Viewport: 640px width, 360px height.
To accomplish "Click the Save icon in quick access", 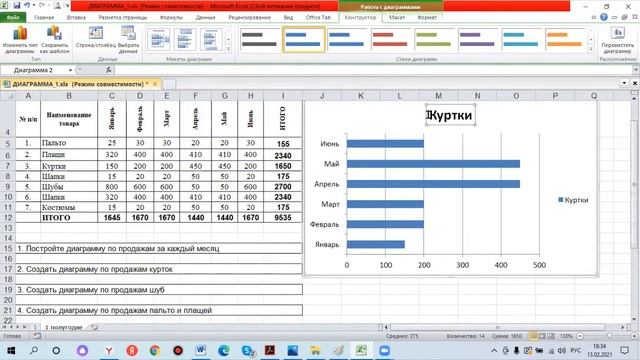I will (17, 6).
